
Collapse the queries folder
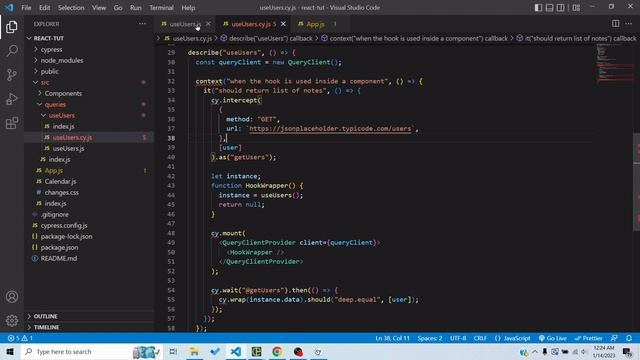coord(89,104)
